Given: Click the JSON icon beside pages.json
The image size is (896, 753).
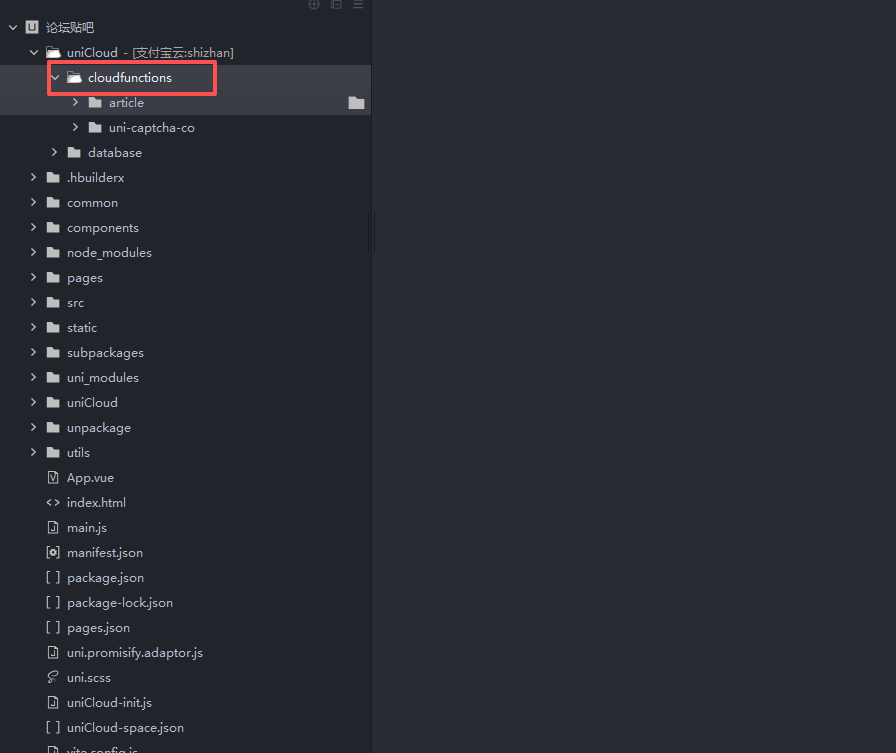Looking at the screenshot, I should coord(53,627).
